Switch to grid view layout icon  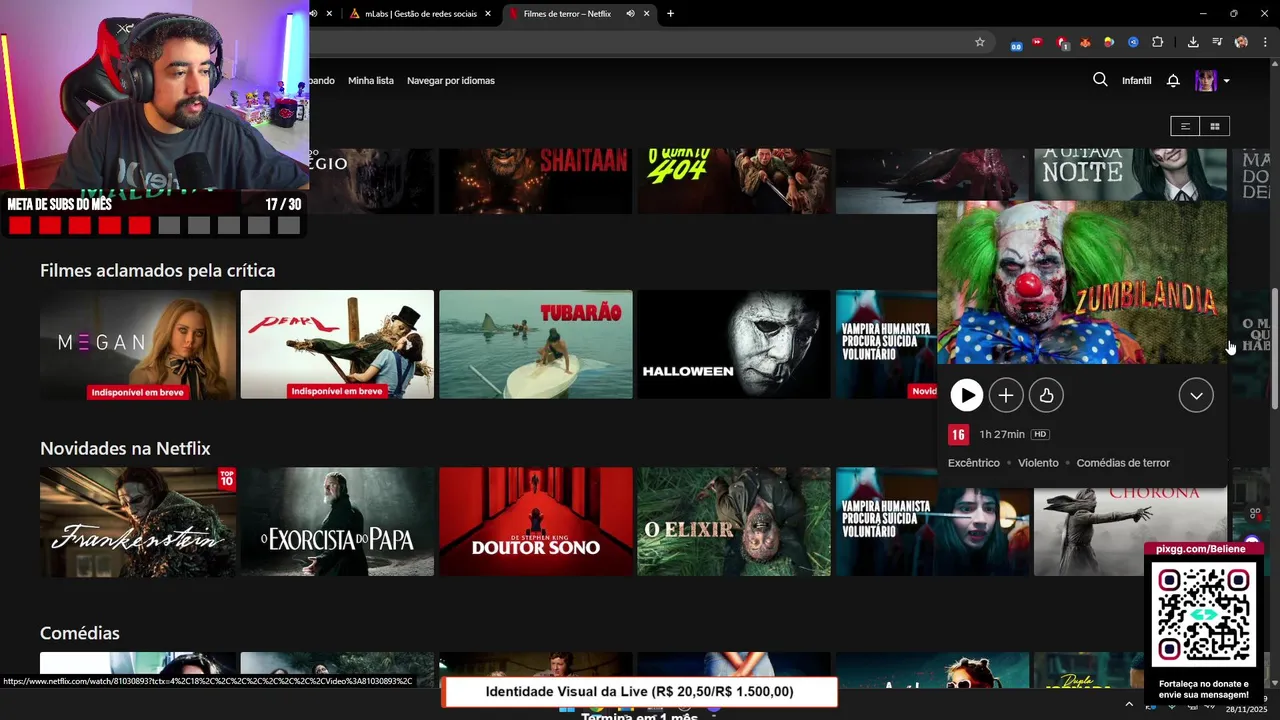(x=1215, y=126)
